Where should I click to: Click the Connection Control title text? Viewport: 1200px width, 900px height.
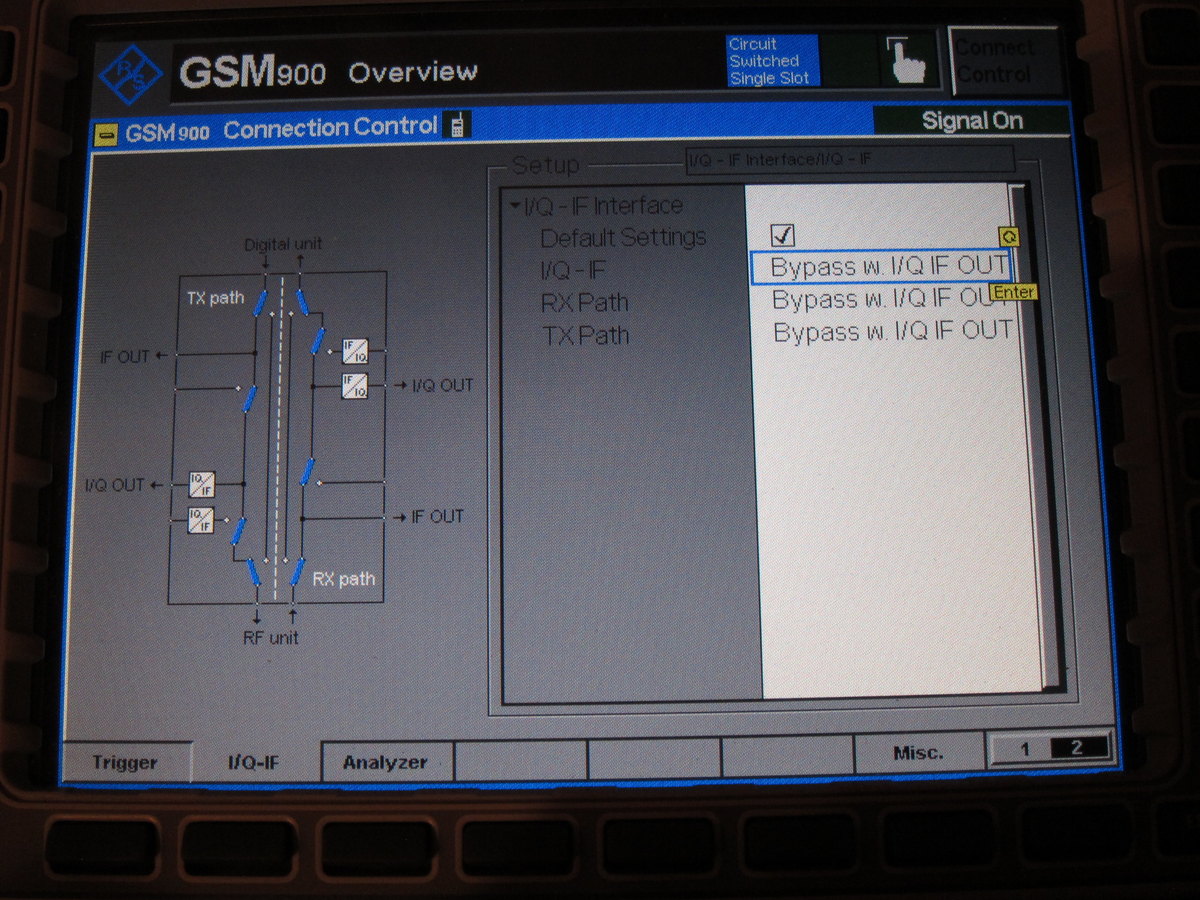tap(331, 128)
